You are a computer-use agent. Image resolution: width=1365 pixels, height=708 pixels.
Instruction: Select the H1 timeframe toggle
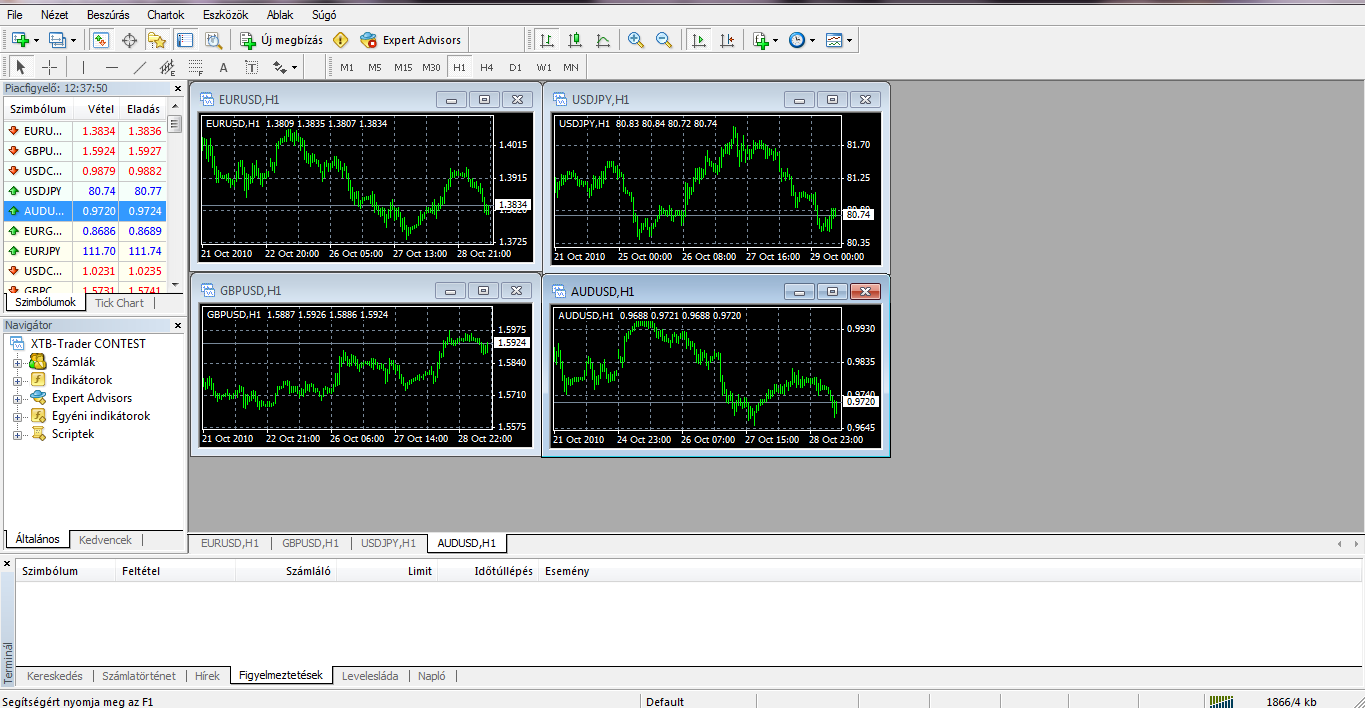point(459,67)
